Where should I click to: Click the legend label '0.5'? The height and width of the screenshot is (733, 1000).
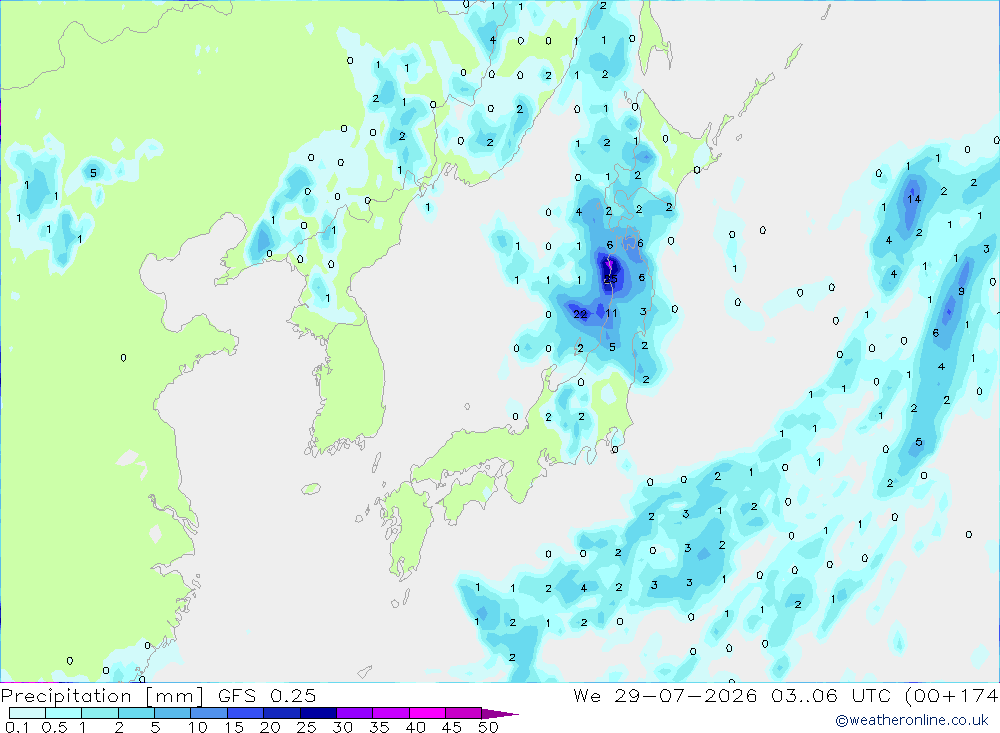(x=54, y=727)
